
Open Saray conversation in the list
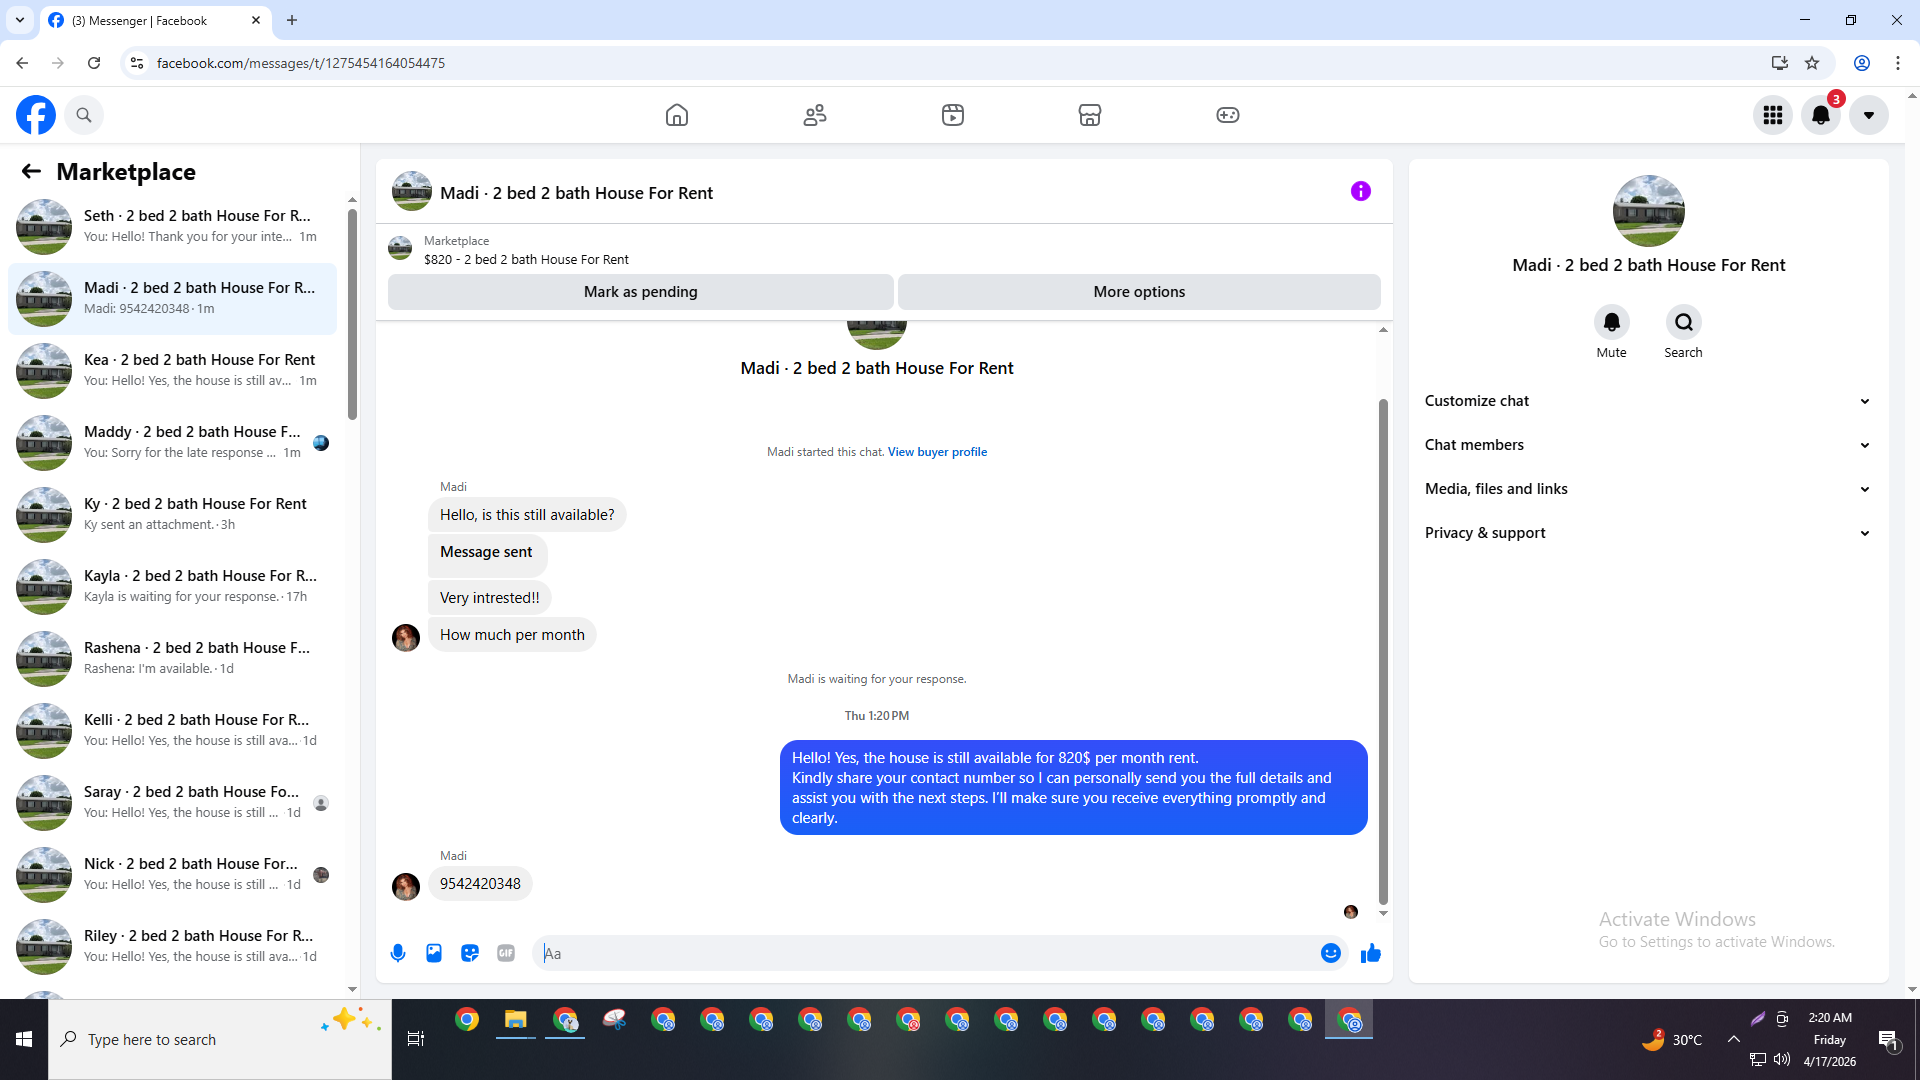(172, 803)
